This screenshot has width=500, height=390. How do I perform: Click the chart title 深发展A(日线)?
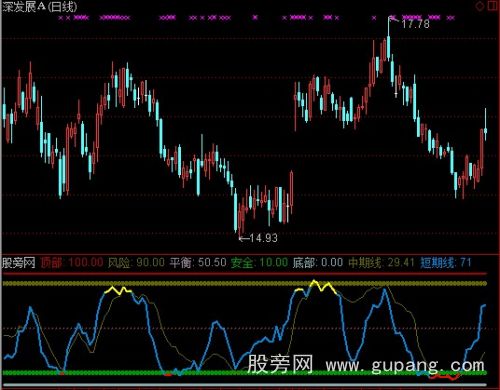click(40, 6)
